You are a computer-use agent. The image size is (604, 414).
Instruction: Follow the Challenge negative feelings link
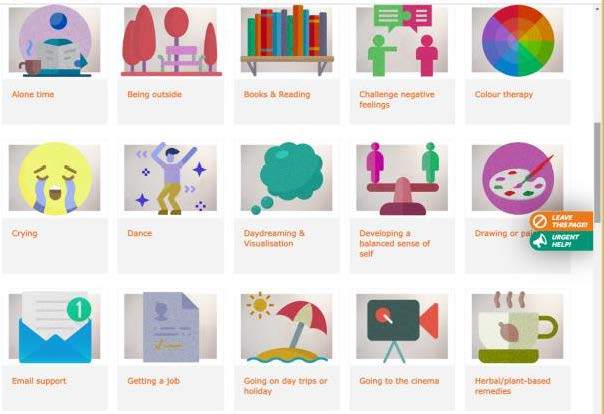point(397,99)
